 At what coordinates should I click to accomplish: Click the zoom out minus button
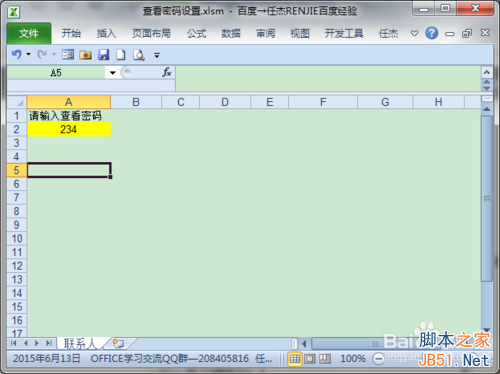coord(378,359)
